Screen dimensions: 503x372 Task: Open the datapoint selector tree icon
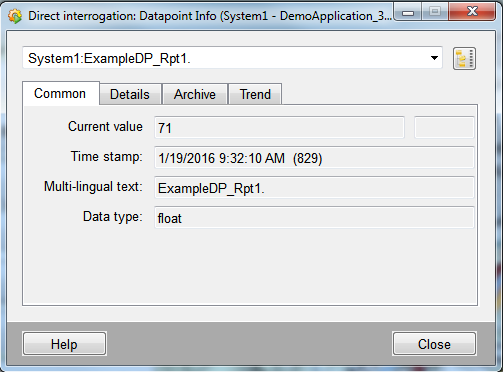tap(464, 59)
